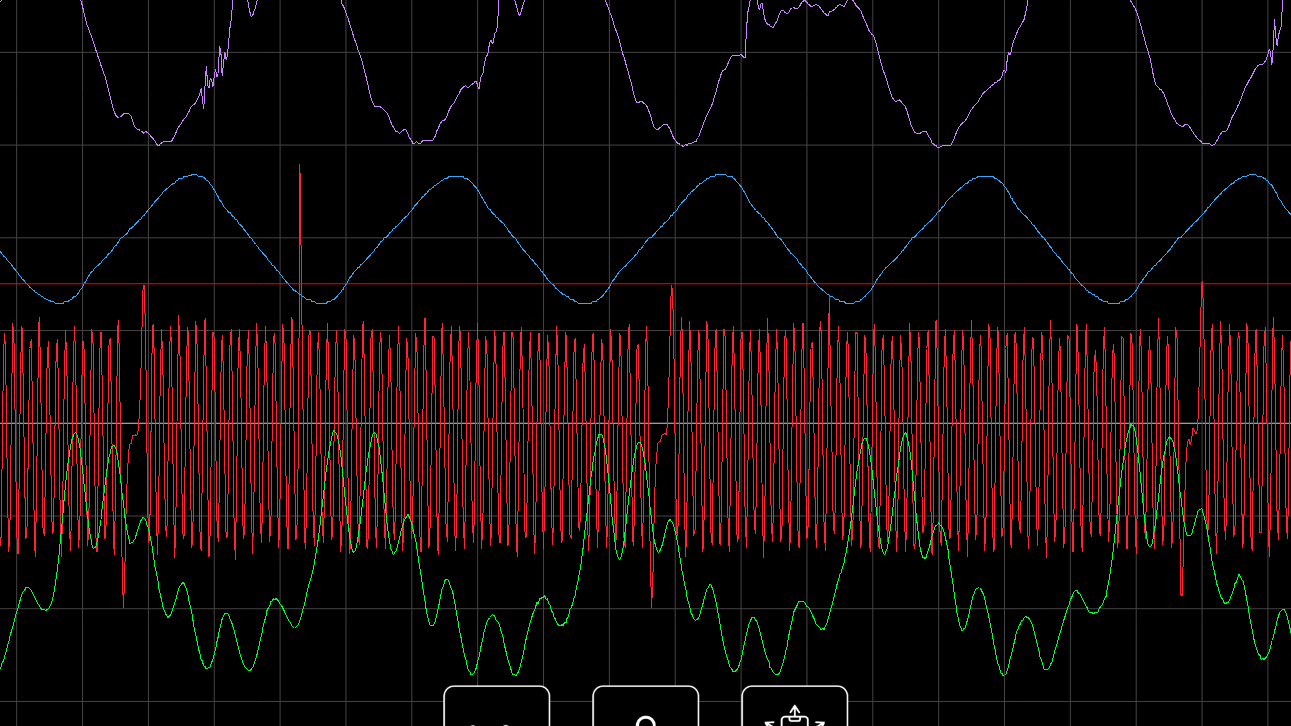
Task: Click the share/export icon button
Action: coord(794,708)
